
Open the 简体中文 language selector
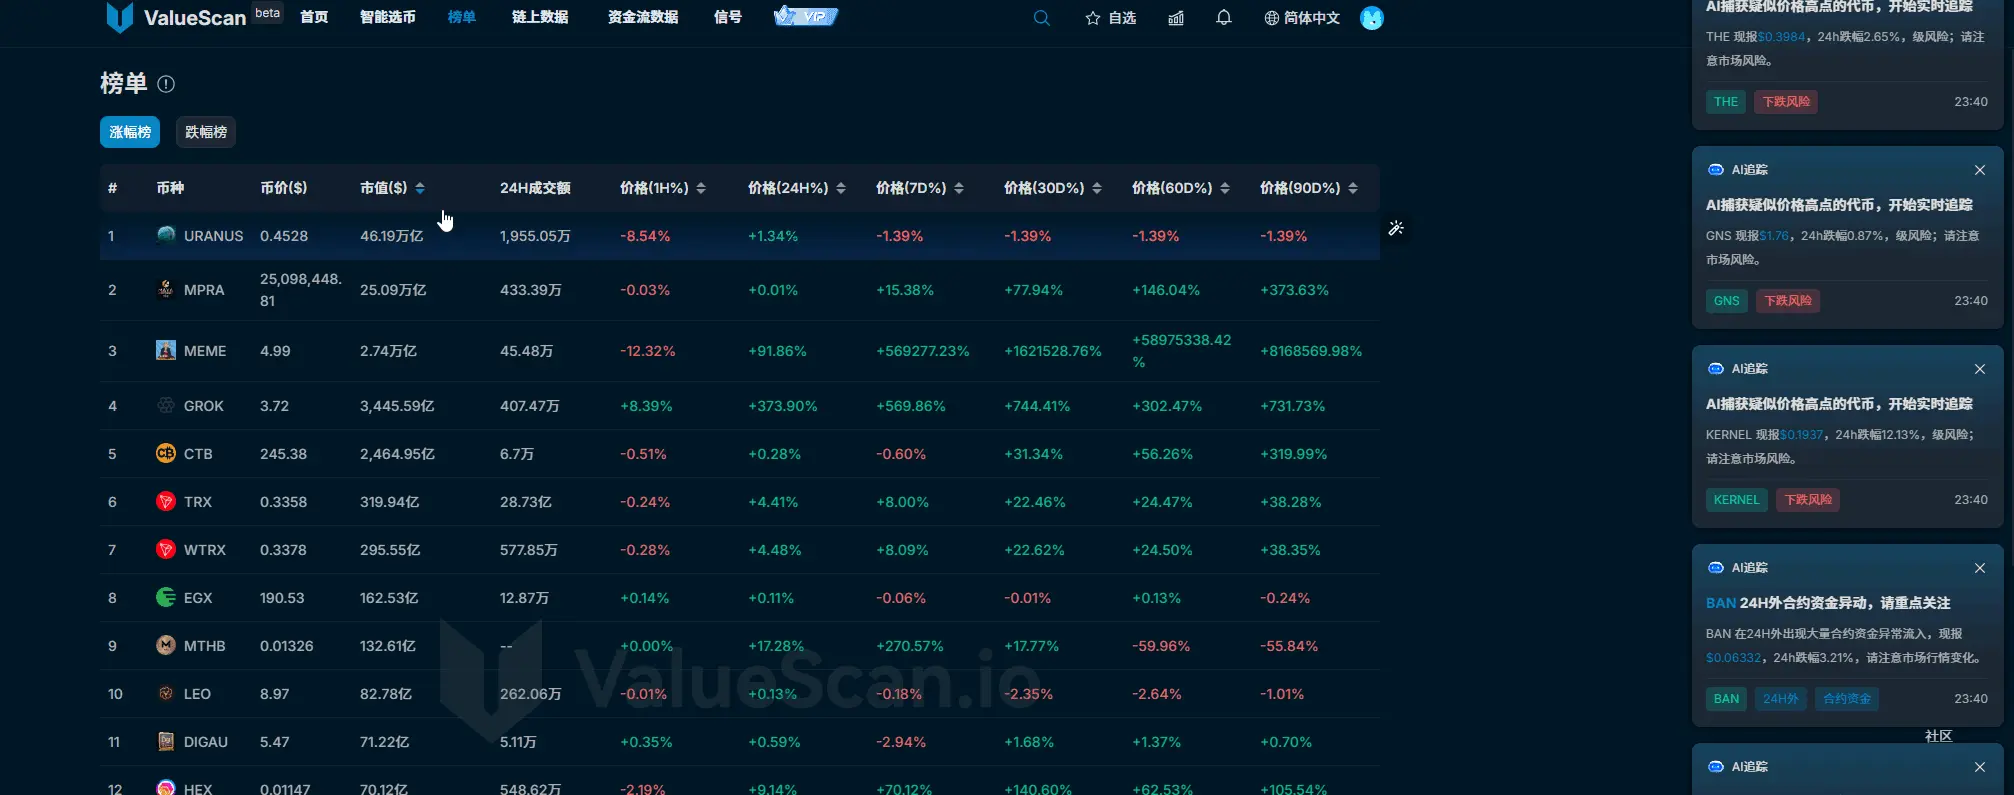1302,18
